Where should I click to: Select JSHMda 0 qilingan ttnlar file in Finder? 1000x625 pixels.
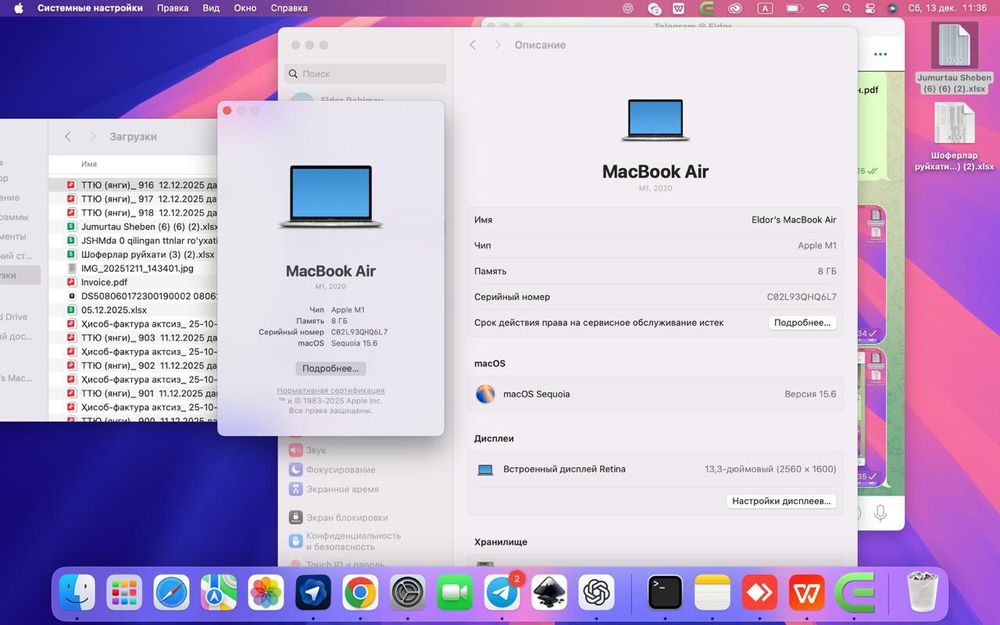(134, 240)
